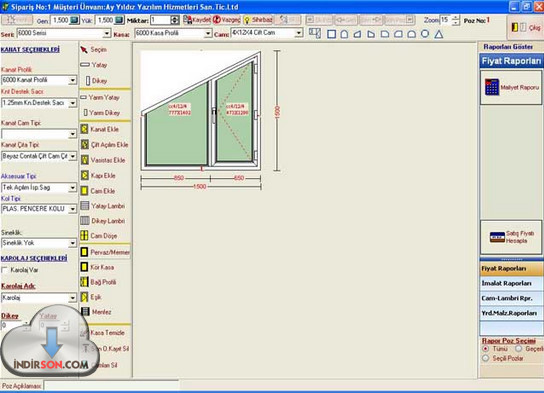Click into the Yük height field

pos(105,20)
